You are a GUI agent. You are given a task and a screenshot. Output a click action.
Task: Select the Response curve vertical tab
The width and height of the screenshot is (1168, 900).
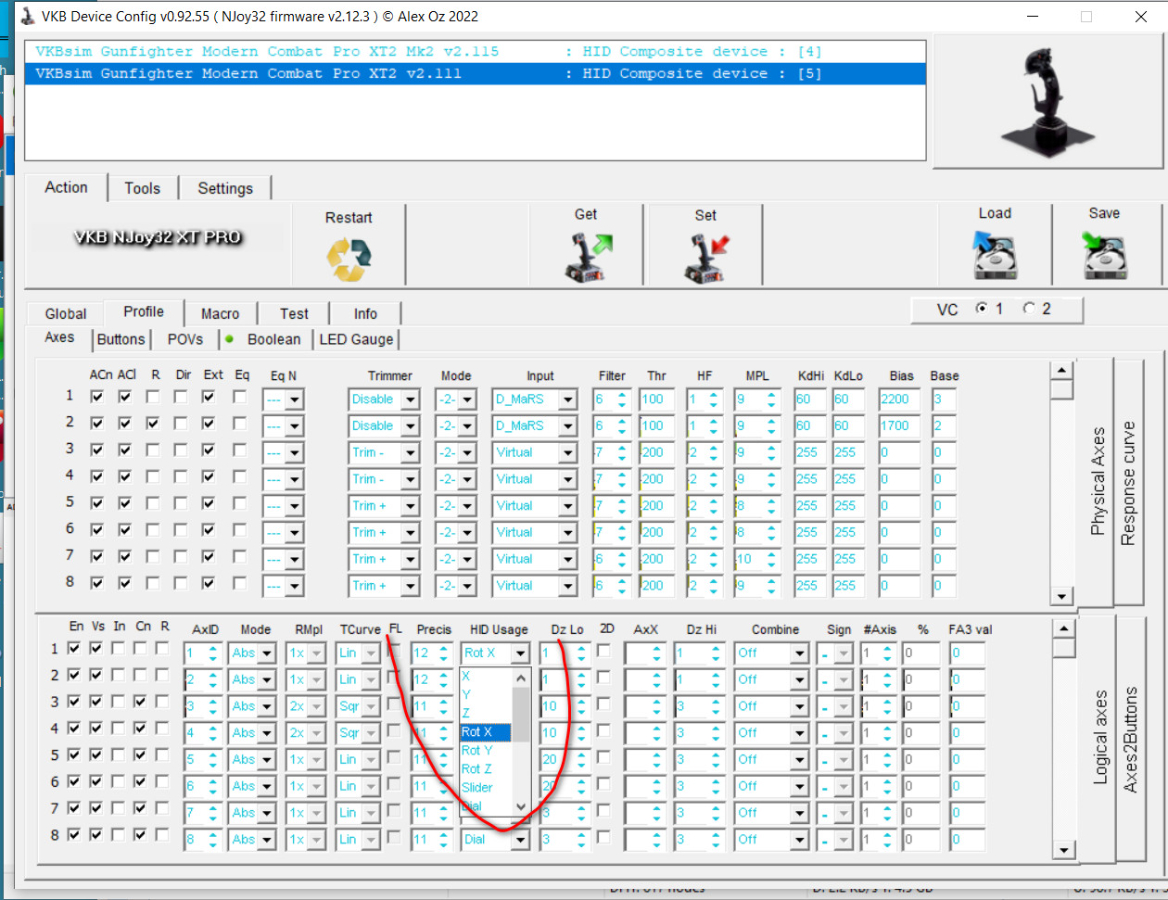point(1129,483)
